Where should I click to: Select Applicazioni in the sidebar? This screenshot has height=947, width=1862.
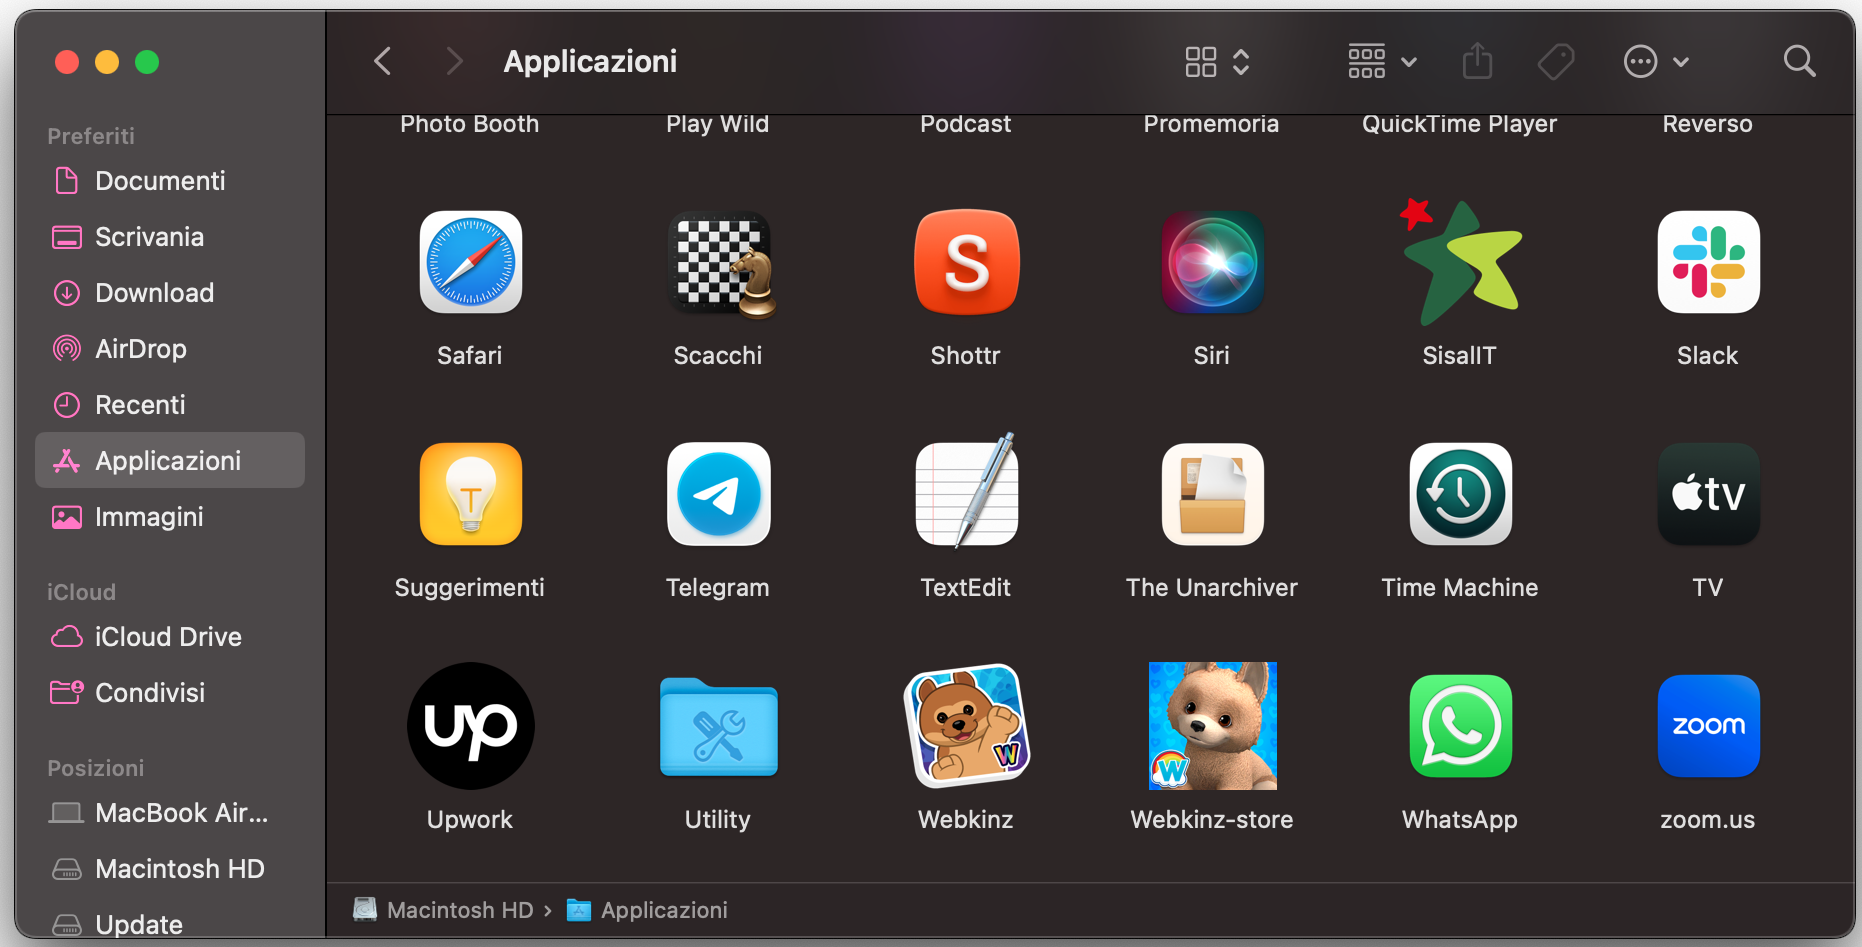168,460
